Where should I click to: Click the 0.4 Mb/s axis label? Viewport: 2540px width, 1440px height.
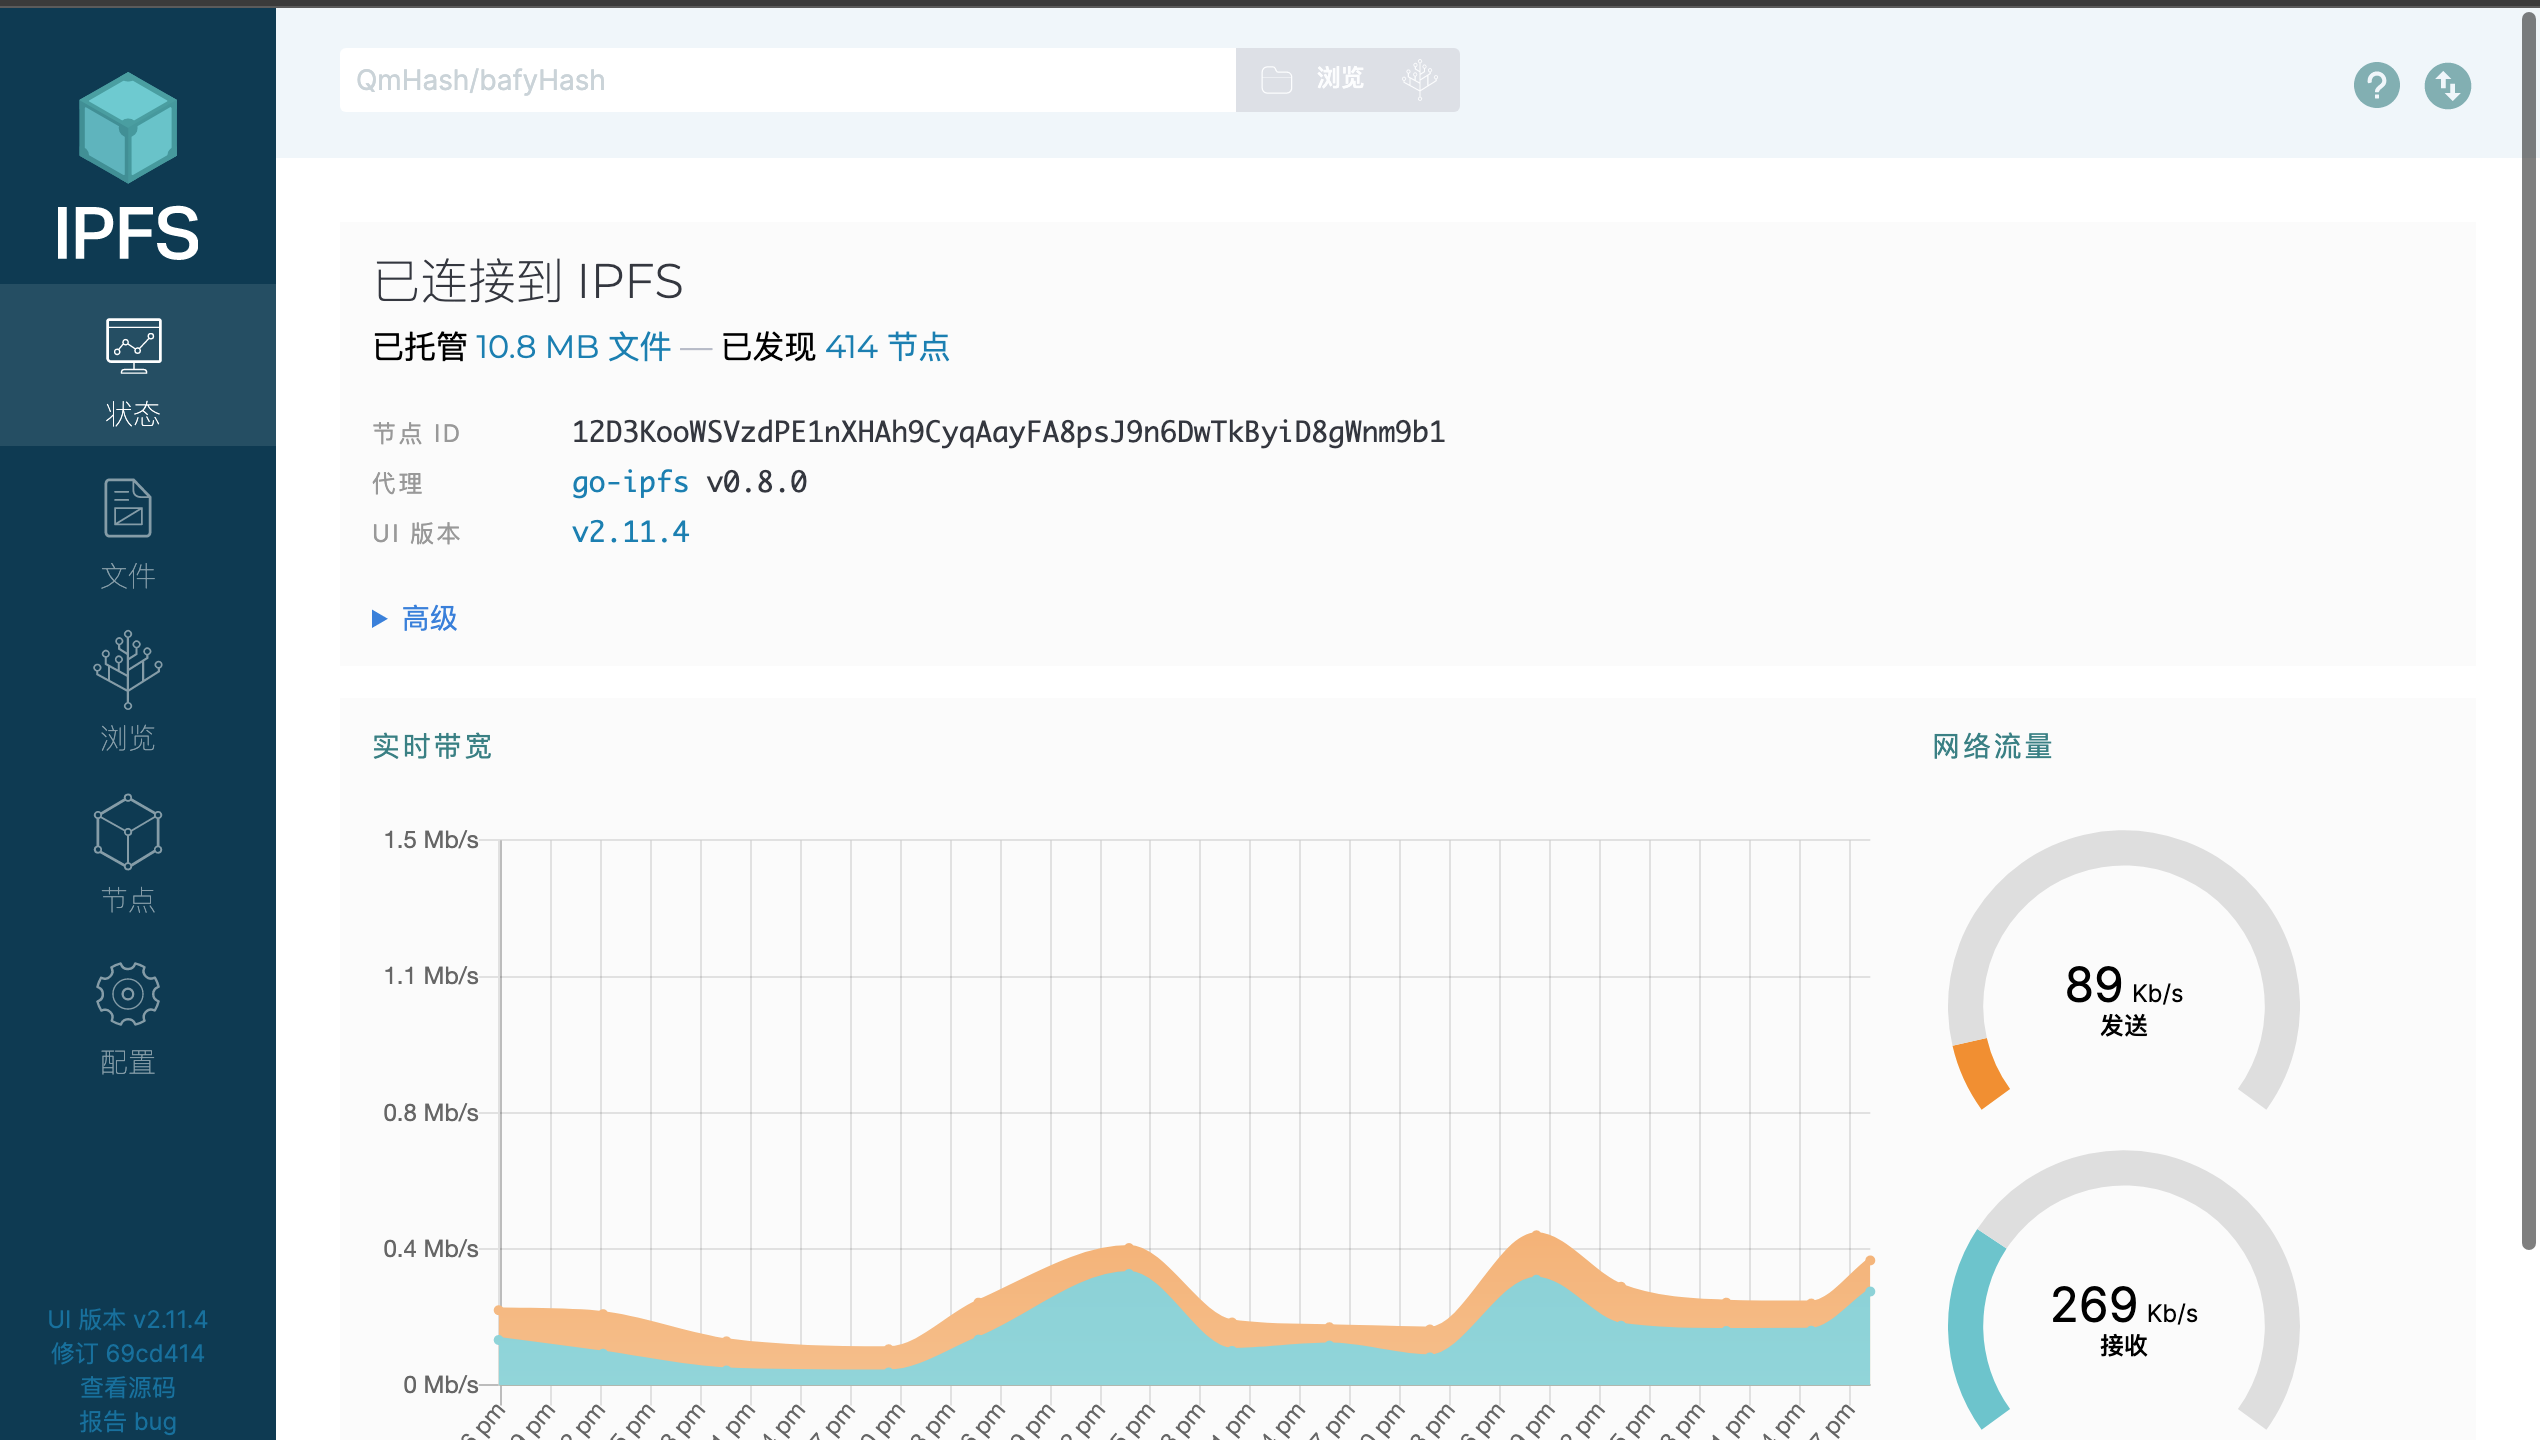tap(431, 1248)
